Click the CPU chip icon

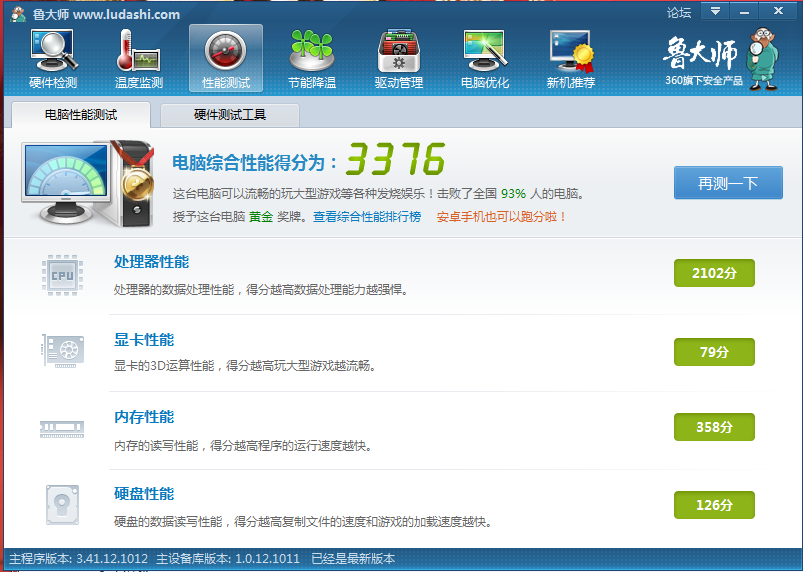[x=62, y=276]
